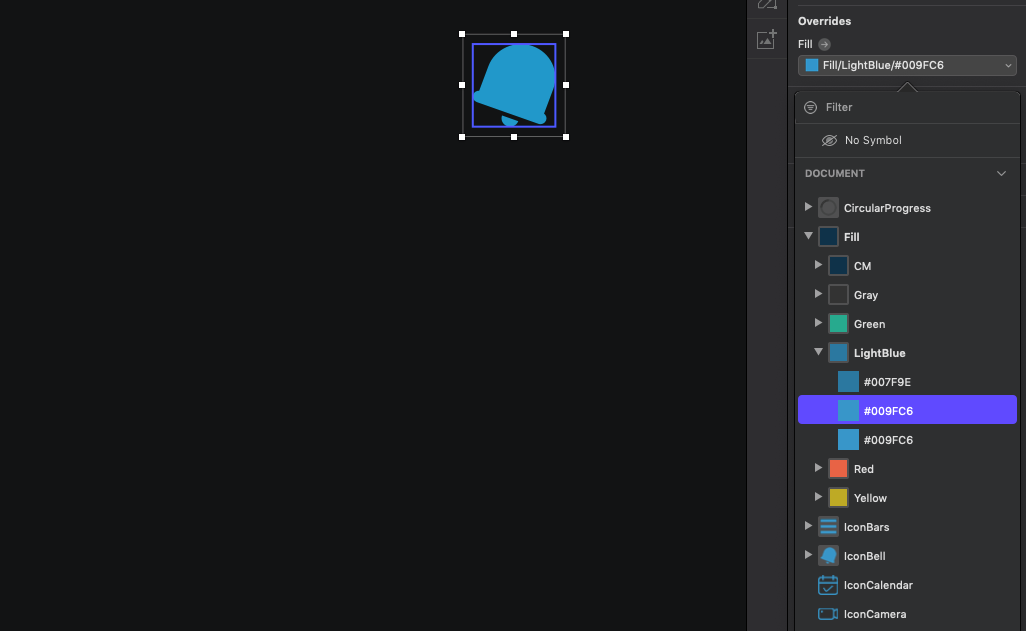Select the #007F9E color swatch

pyautogui.click(x=848, y=382)
